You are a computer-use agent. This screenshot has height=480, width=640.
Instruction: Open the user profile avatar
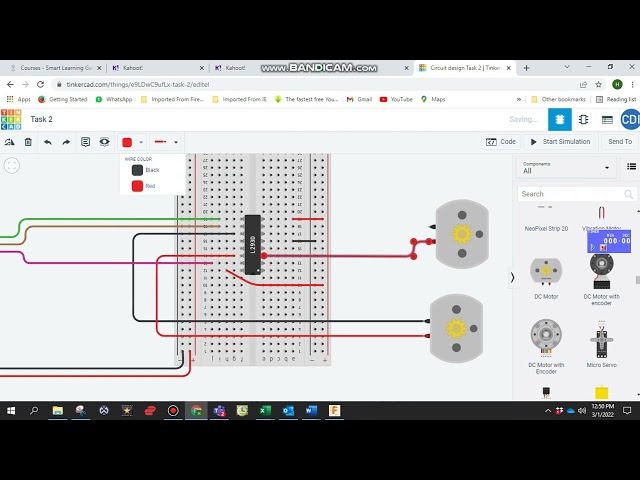[x=630, y=120]
